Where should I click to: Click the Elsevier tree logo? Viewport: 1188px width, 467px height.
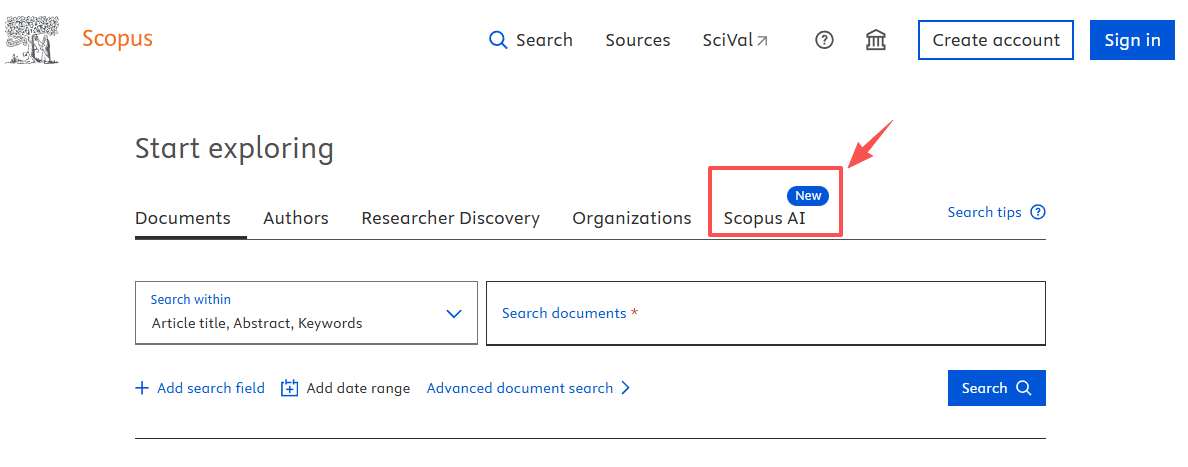pyautogui.click(x=31, y=40)
